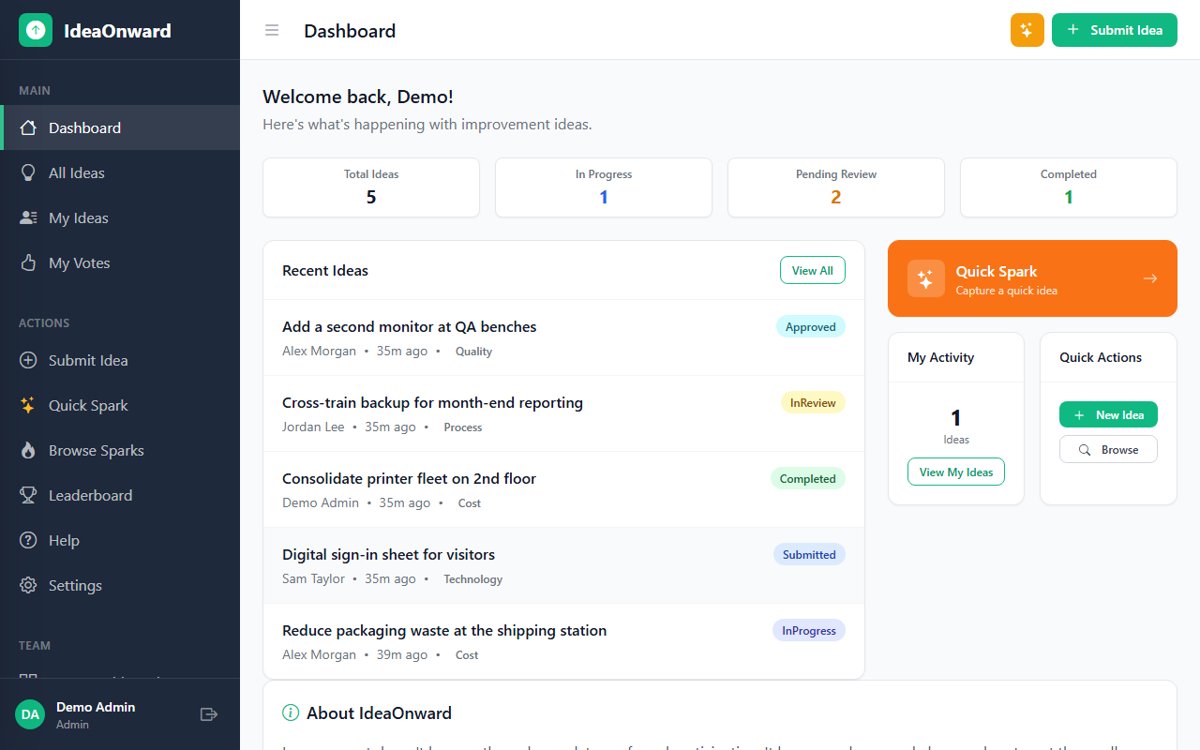Screen dimensions: 1200x750
Task: Click the Jordan Lee author name
Action: pos(313,427)
